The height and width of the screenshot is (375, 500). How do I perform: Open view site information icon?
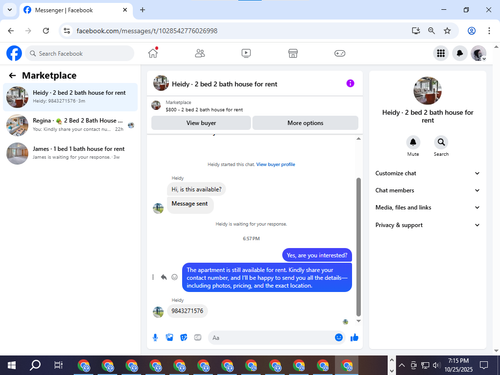click(67, 31)
